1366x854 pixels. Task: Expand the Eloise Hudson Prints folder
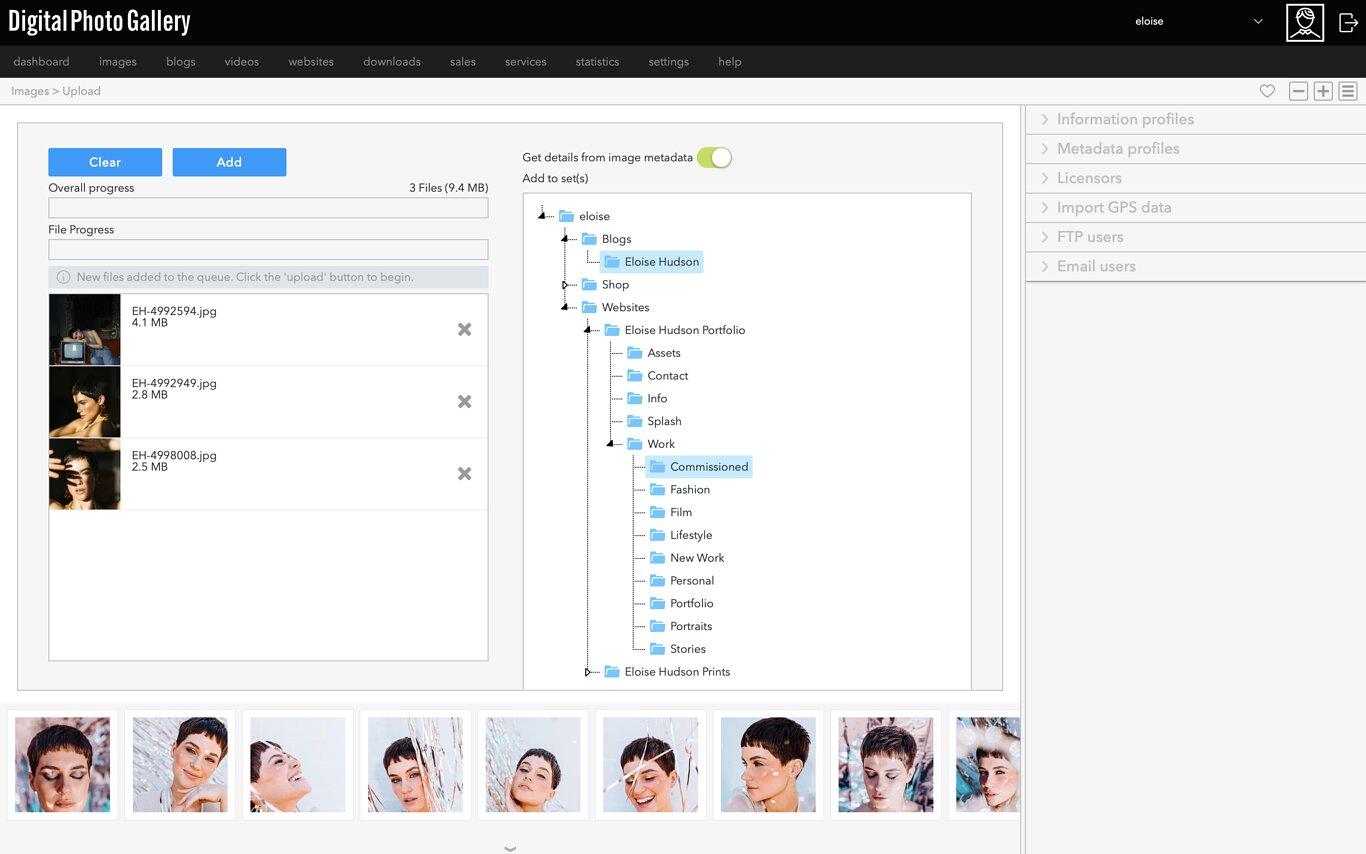point(589,672)
